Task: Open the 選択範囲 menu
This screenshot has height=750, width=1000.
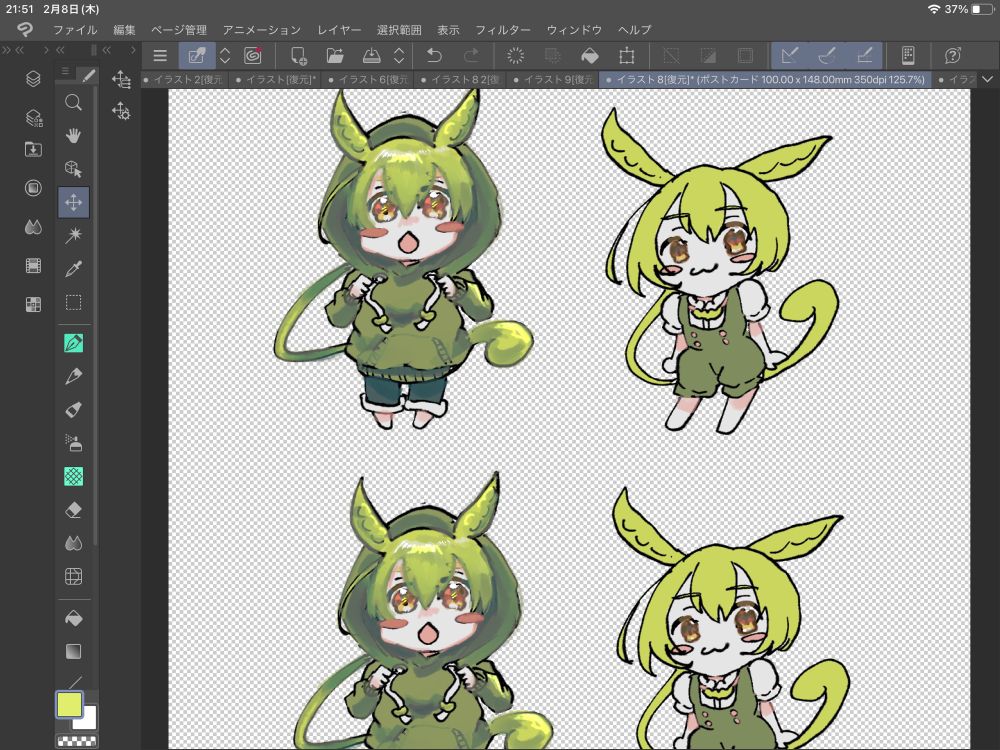Action: point(399,30)
